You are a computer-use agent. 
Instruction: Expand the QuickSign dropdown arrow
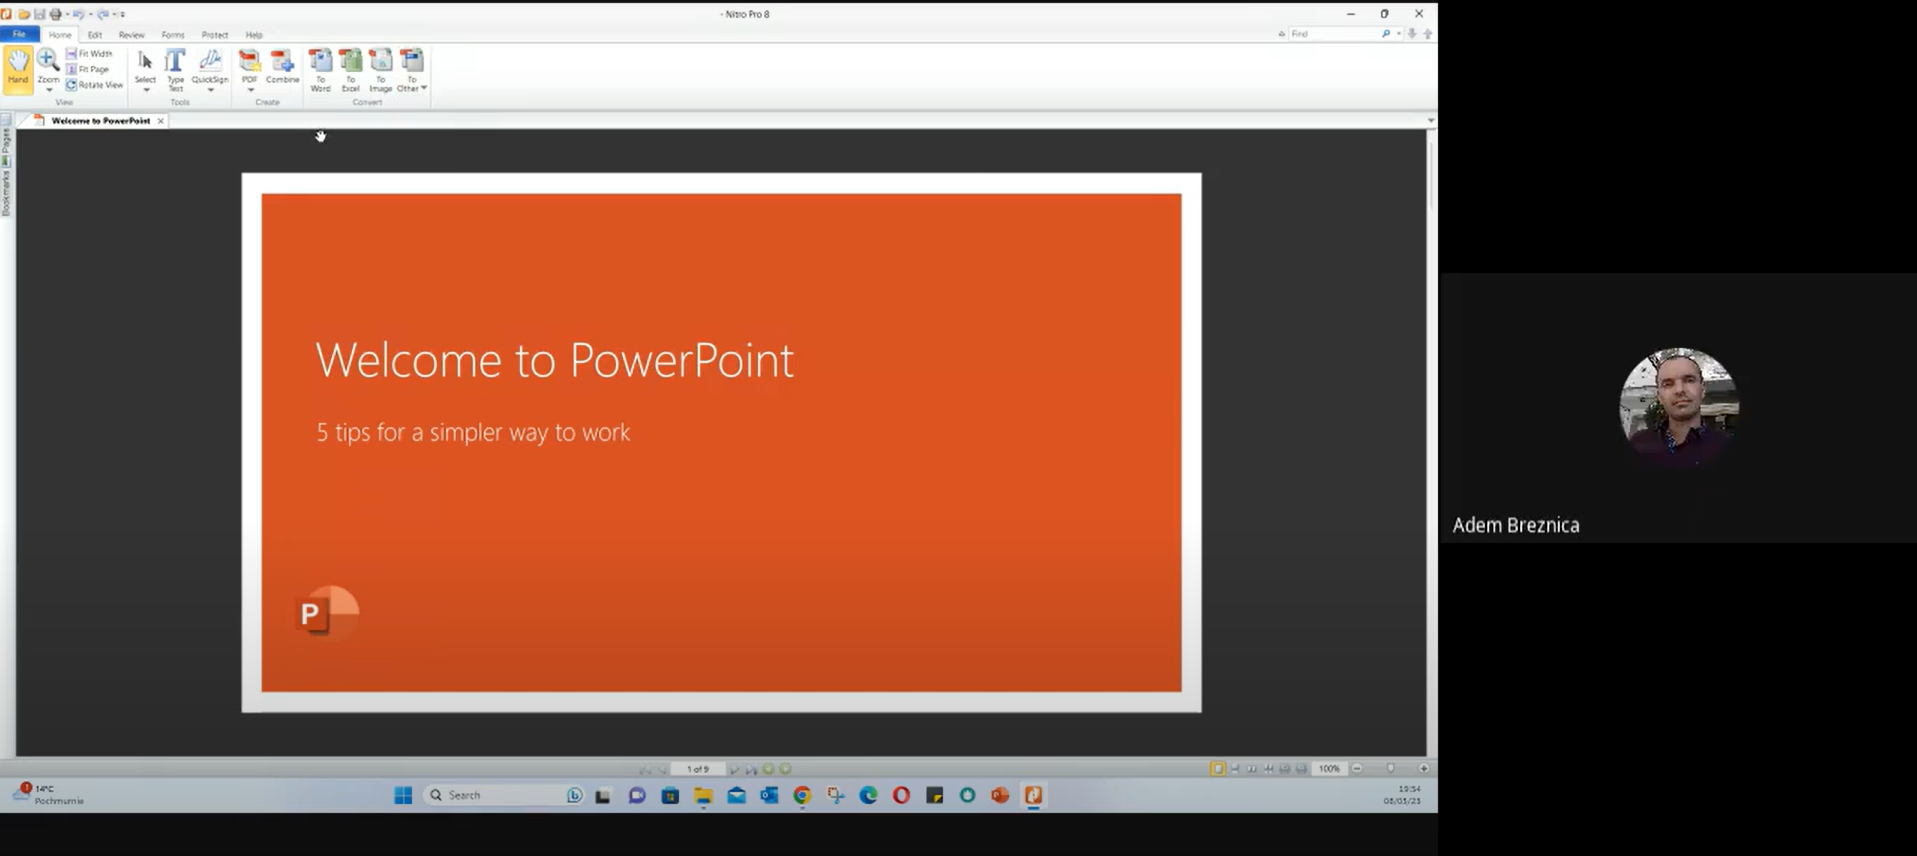(x=210, y=90)
